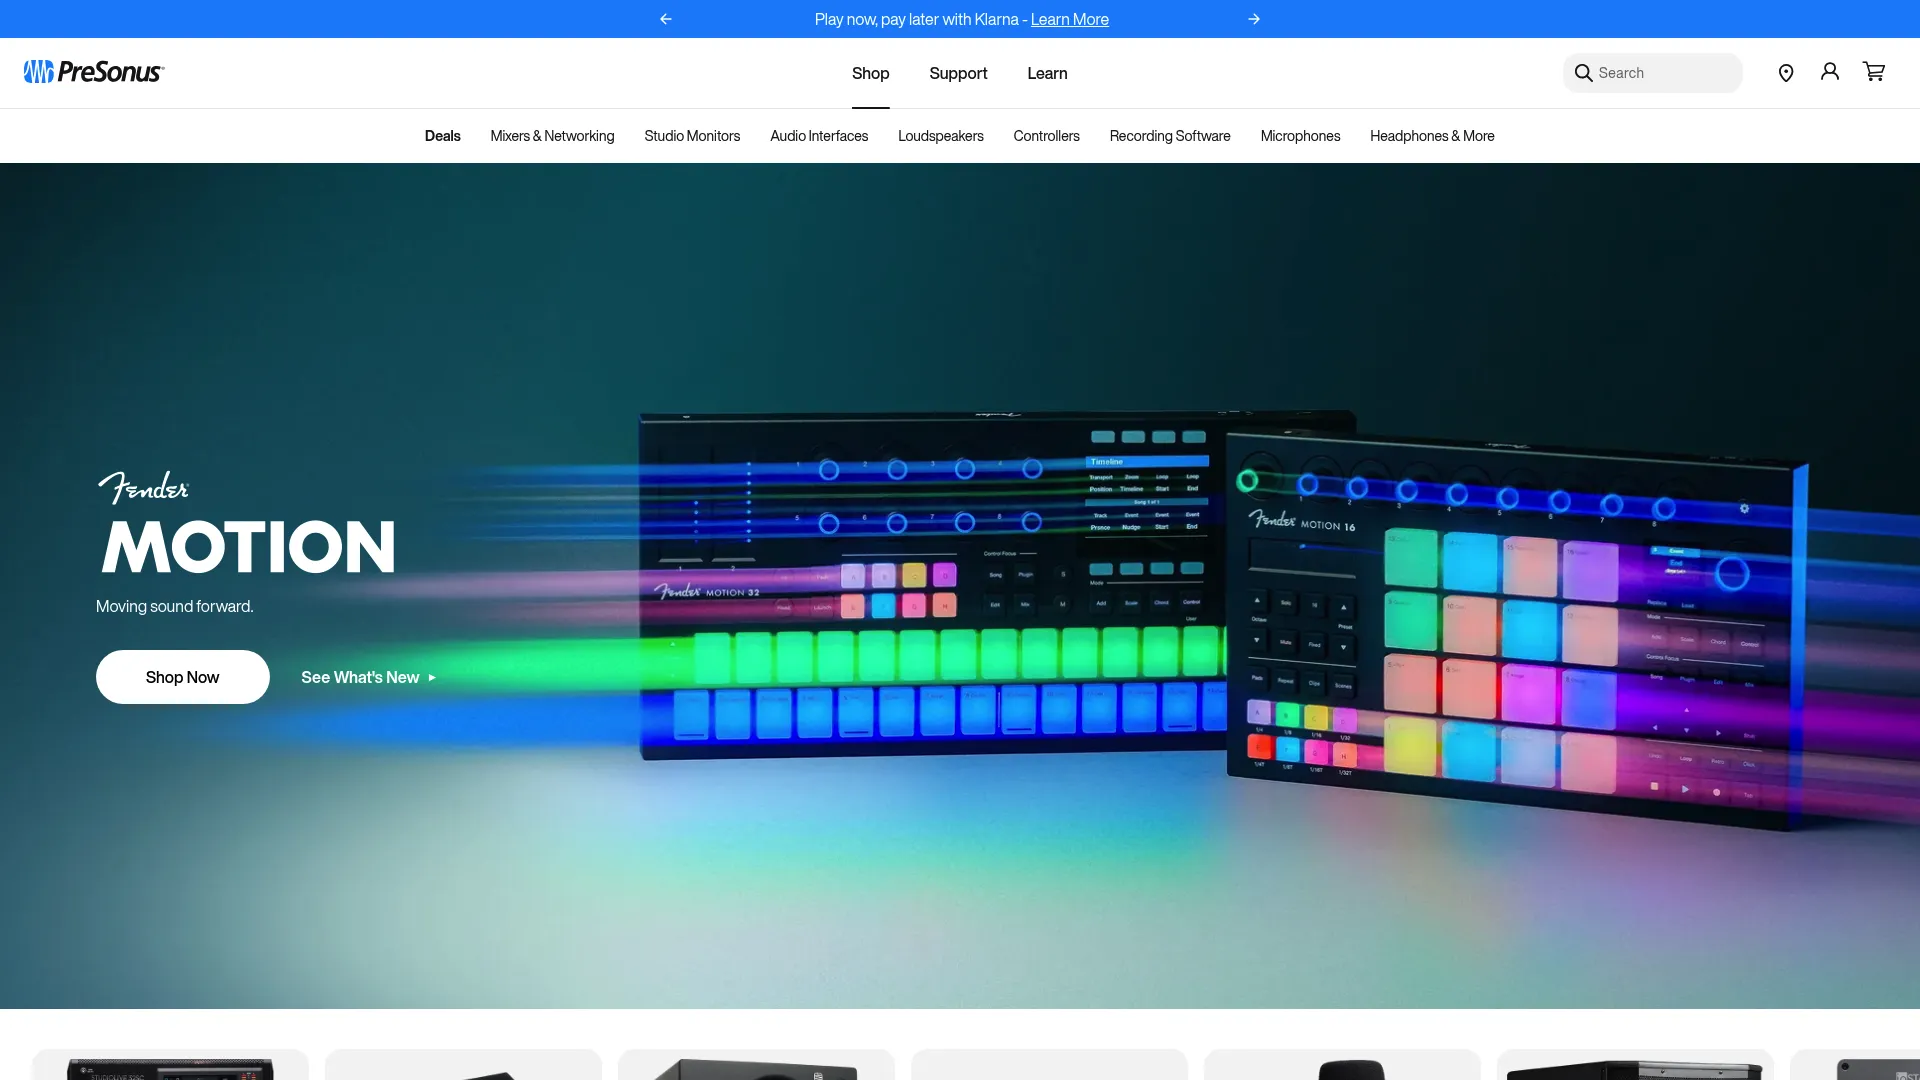The width and height of the screenshot is (1920, 1080).
Task: Go to Audio Interfaces category
Action: 819,136
